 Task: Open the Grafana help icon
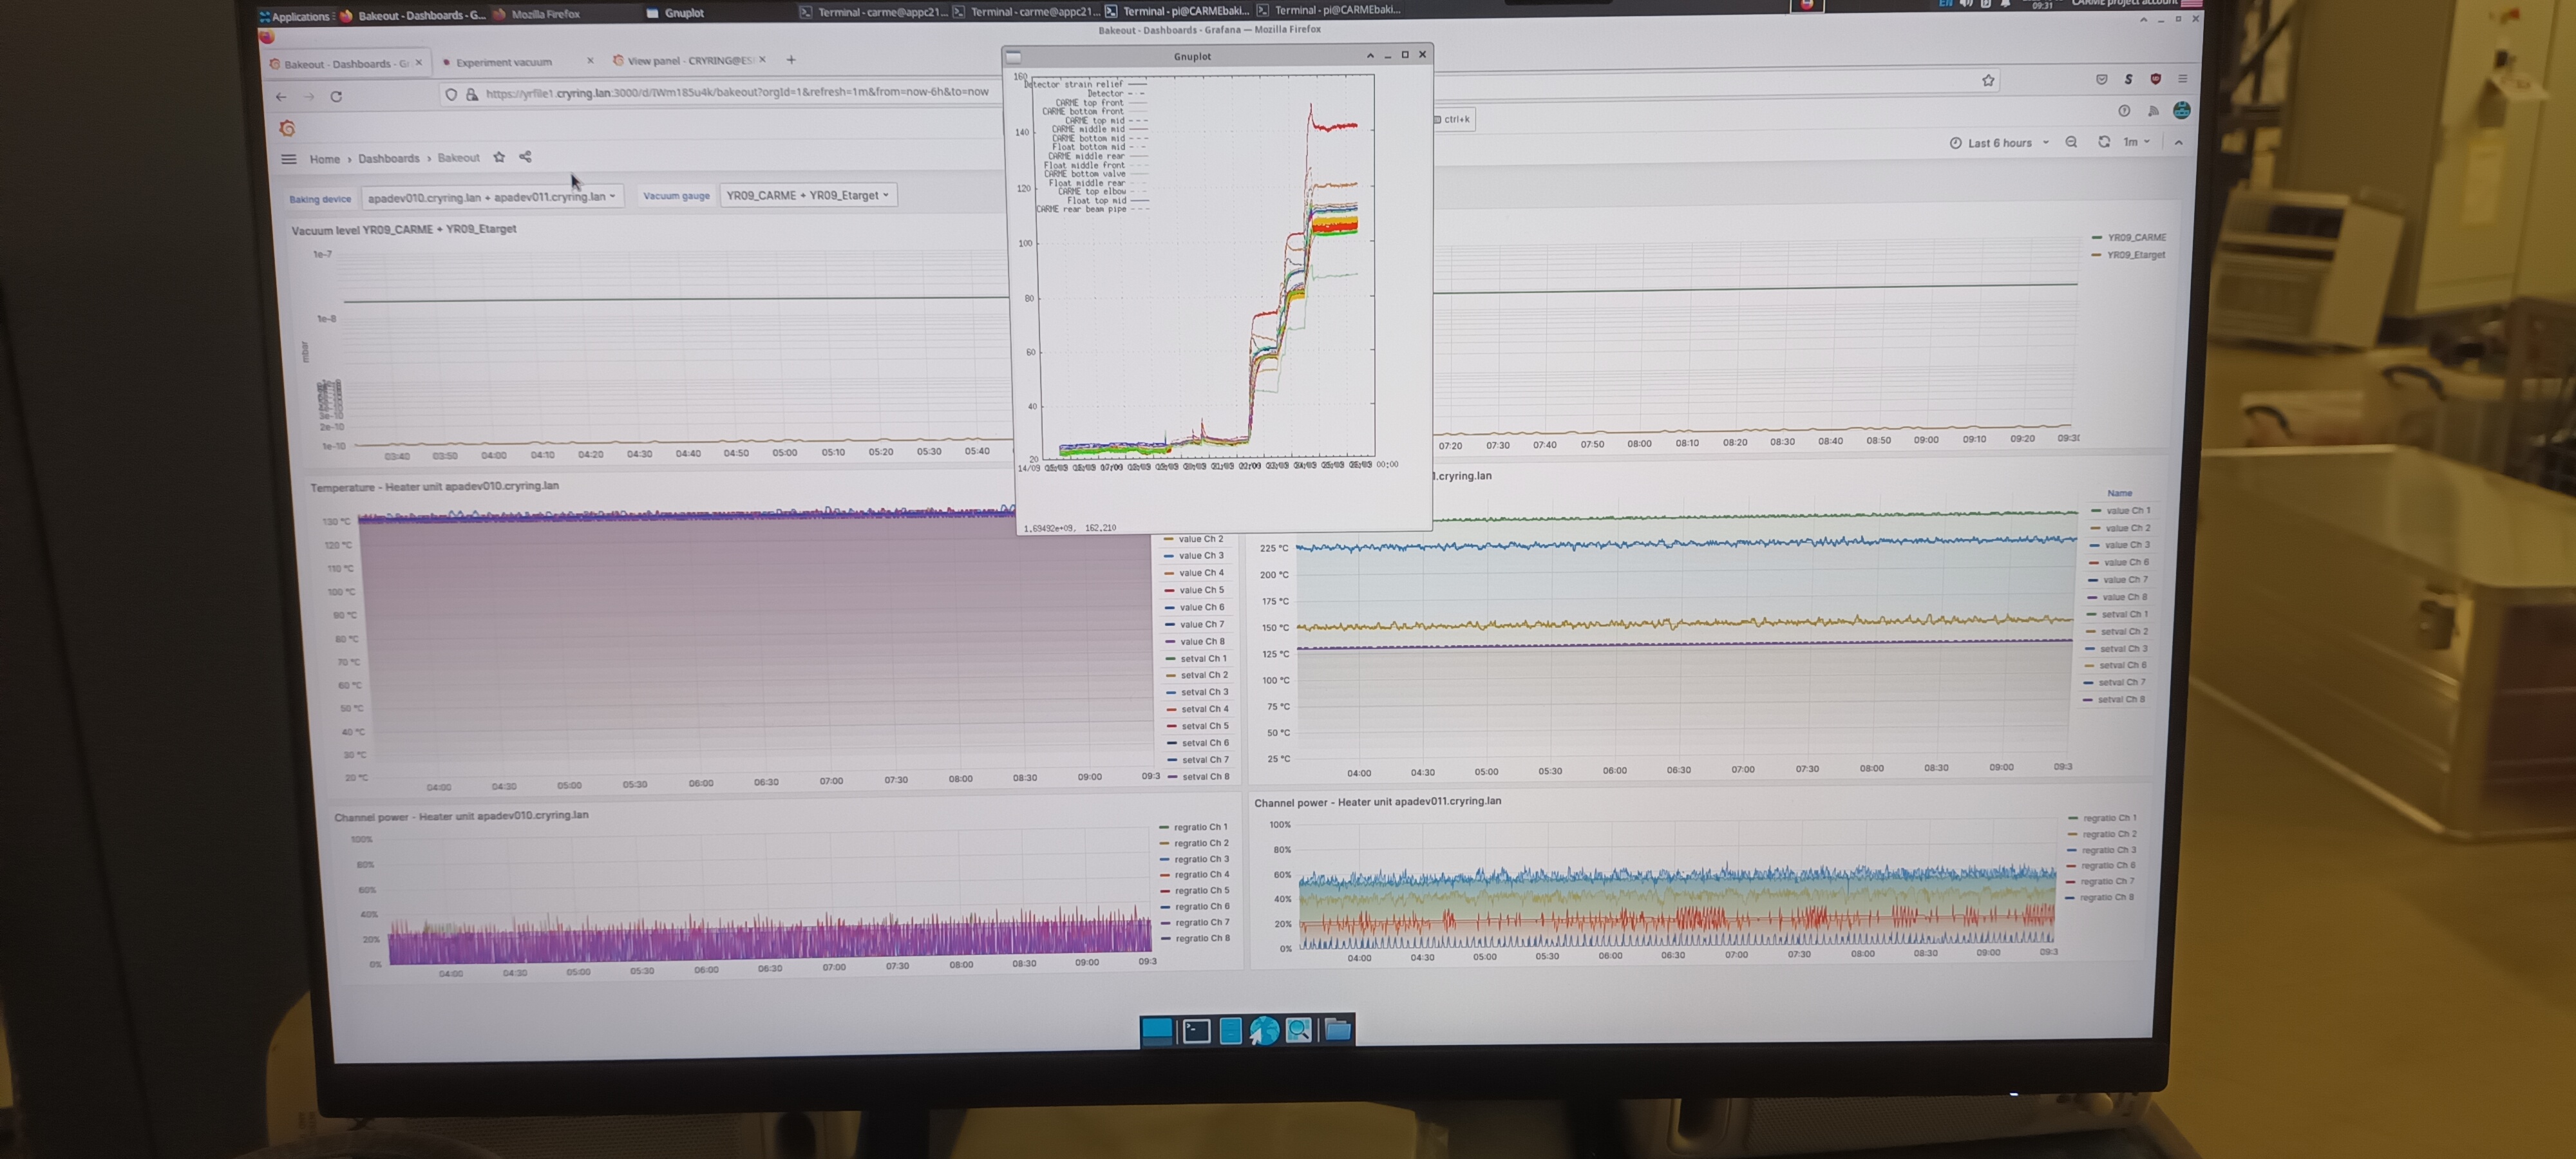point(2124,111)
